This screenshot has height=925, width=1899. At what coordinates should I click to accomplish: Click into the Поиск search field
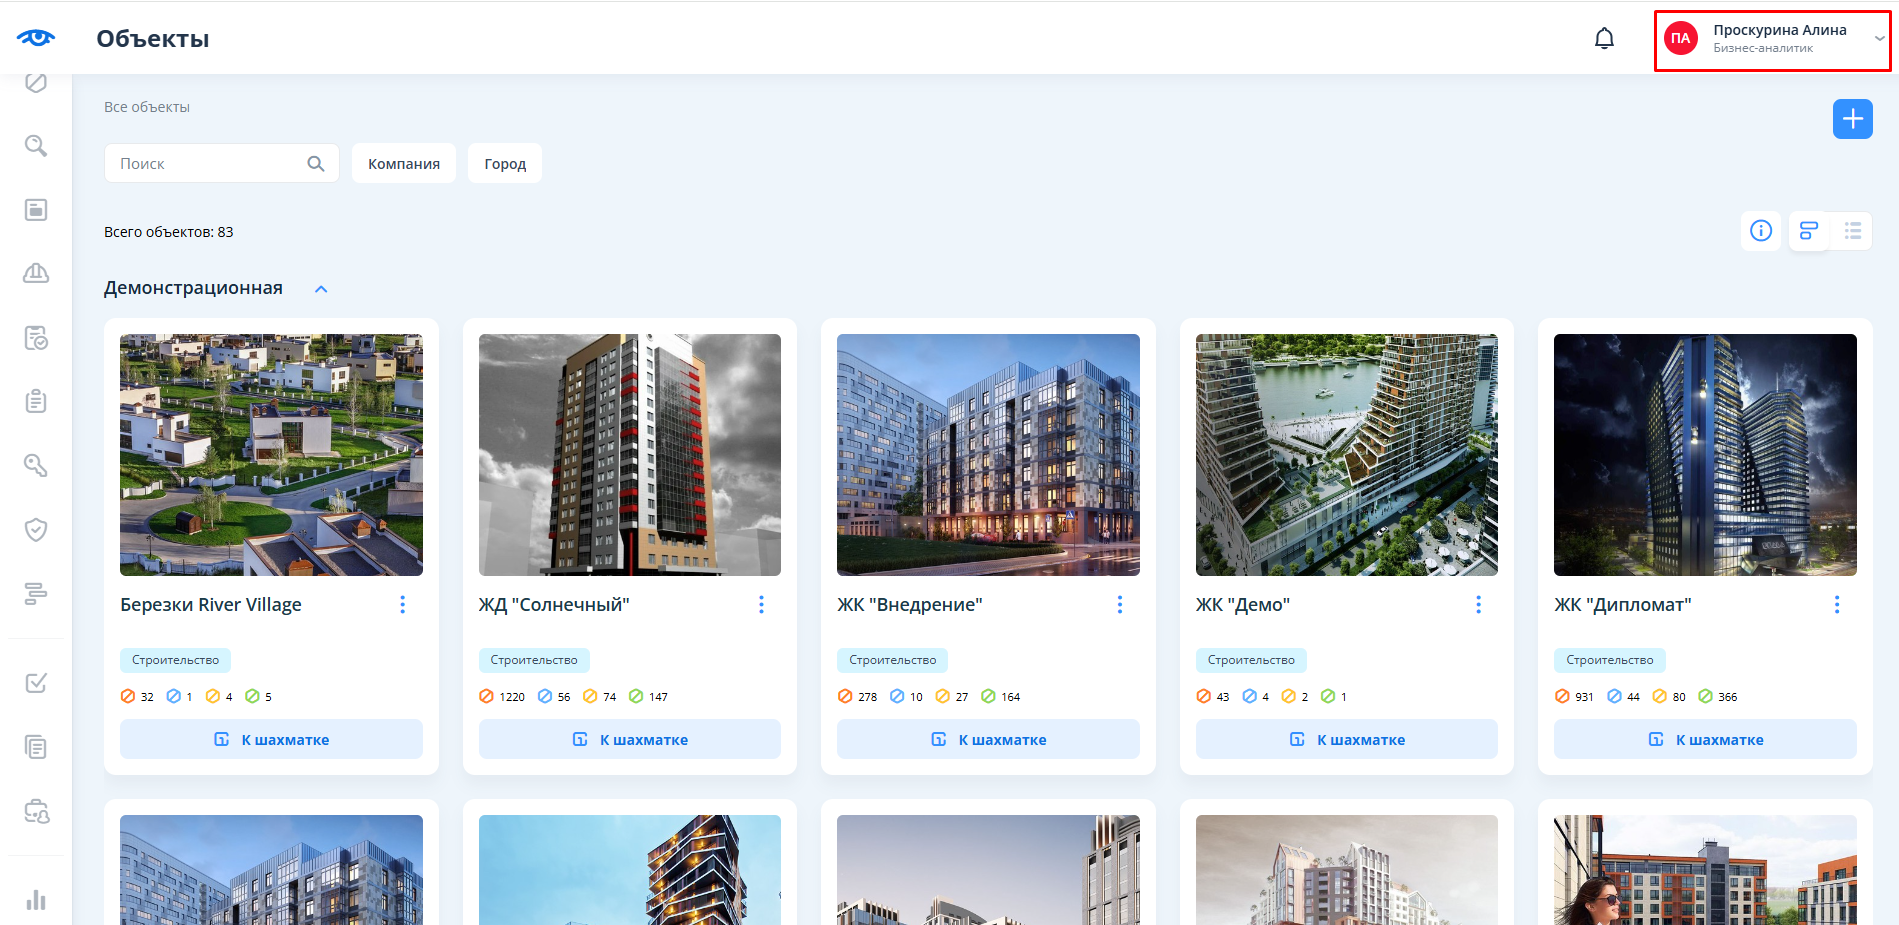click(x=208, y=164)
